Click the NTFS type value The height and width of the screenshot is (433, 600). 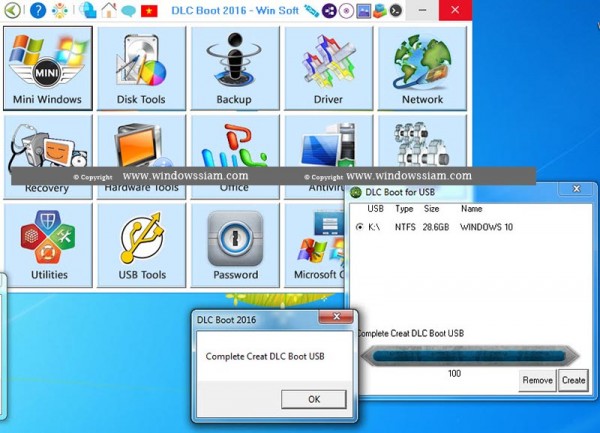pos(405,227)
